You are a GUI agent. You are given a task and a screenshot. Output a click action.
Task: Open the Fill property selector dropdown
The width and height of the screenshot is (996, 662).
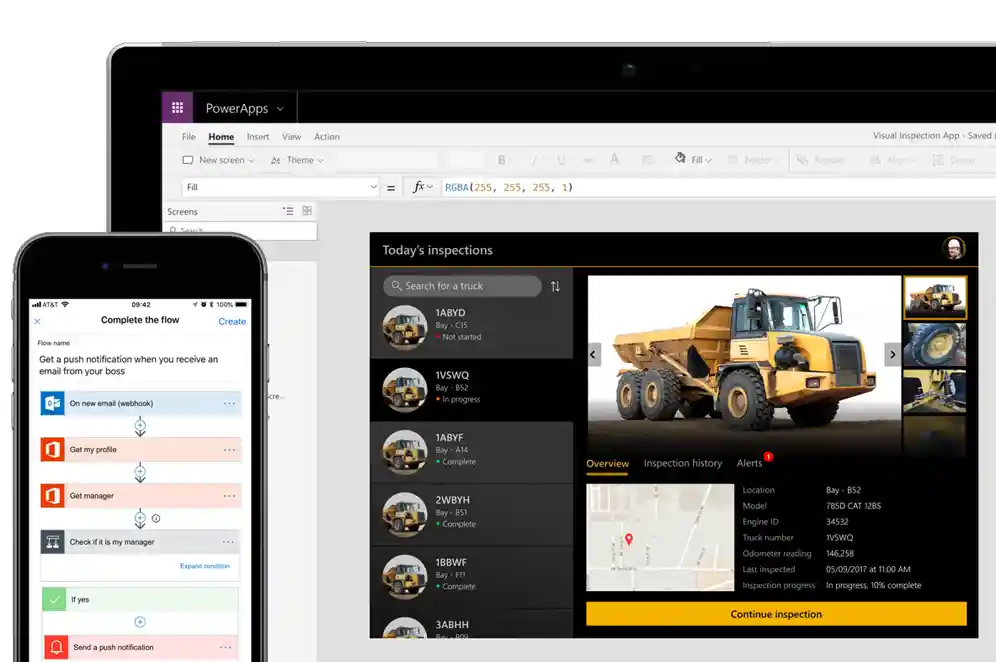tap(279, 187)
